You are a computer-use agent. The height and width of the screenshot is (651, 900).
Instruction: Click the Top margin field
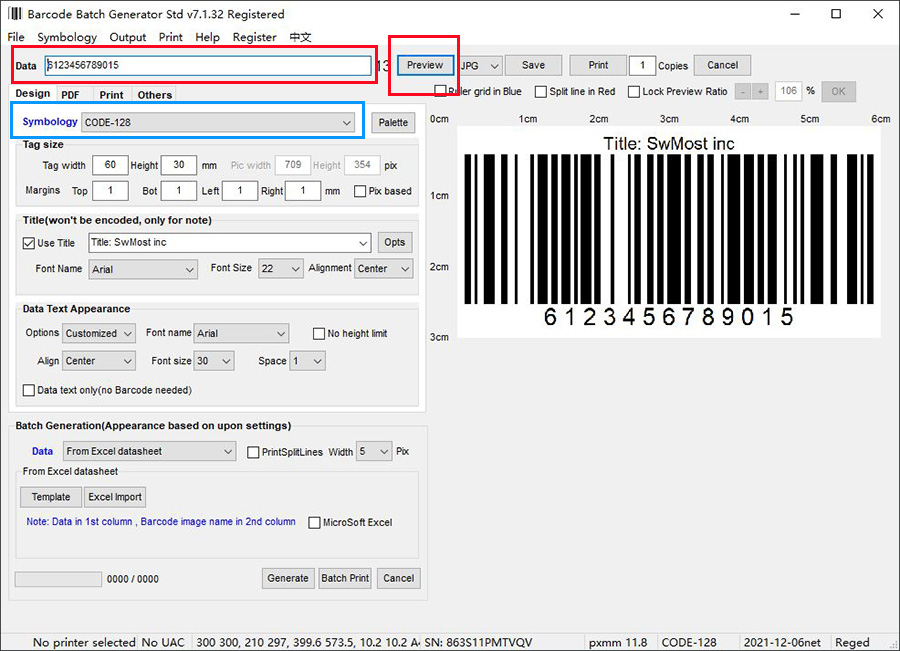tap(110, 191)
